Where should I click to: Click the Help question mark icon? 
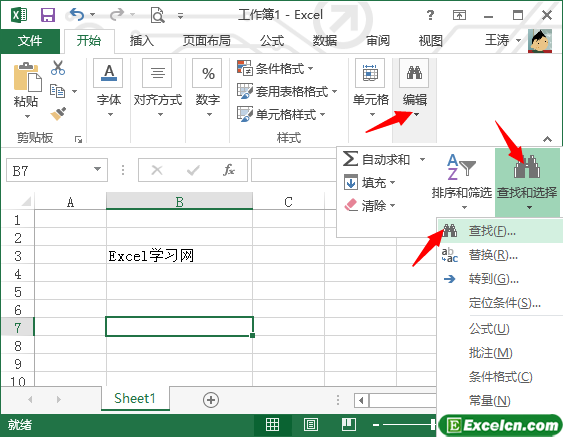click(430, 15)
